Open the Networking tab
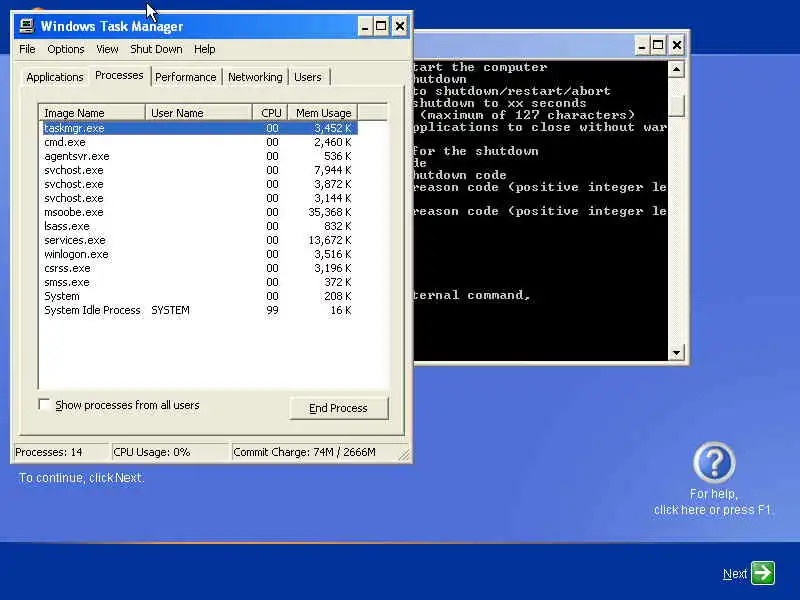The height and width of the screenshot is (600, 800). [255, 77]
